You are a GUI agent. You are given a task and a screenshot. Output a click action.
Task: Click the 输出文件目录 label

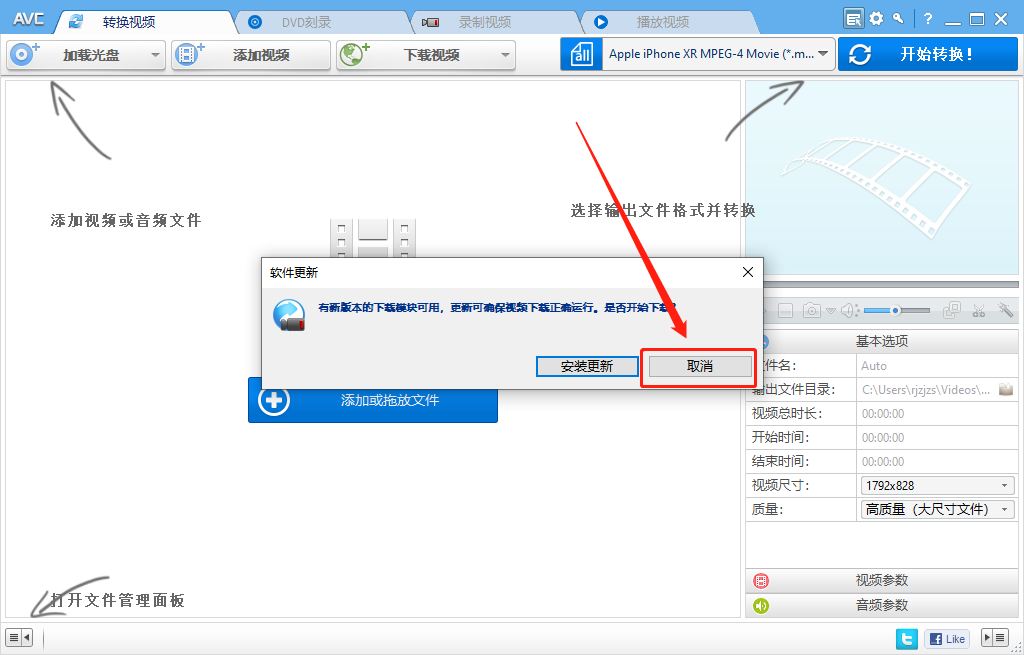(792, 390)
